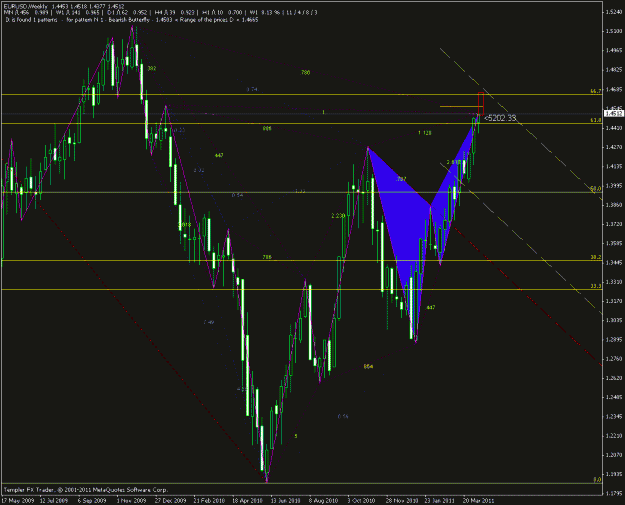Click the 38.2 Fibonacci level label

(596, 257)
